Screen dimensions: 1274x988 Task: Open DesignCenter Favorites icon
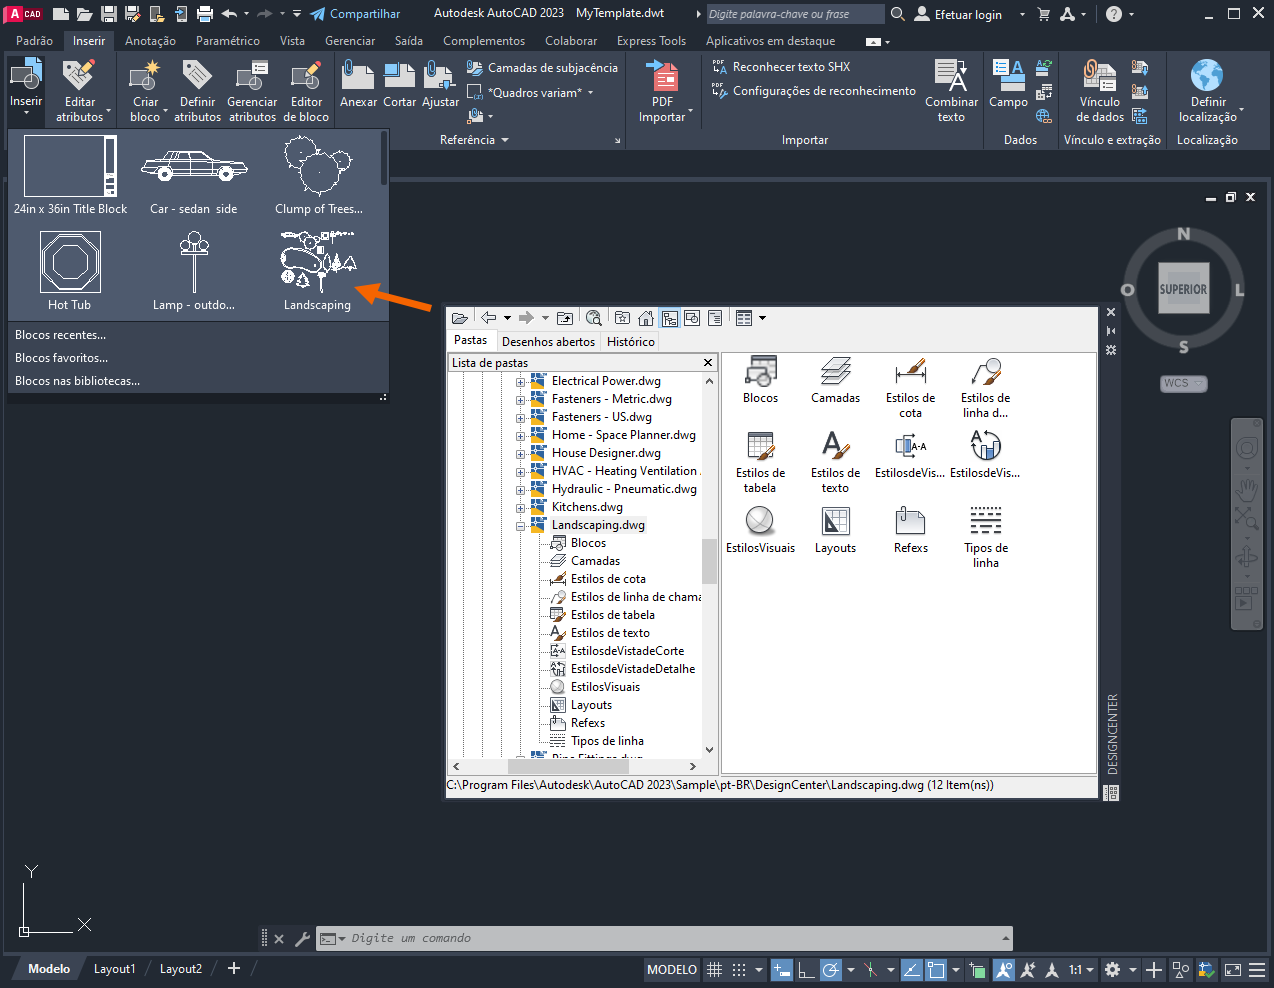(x=622, y=318)
